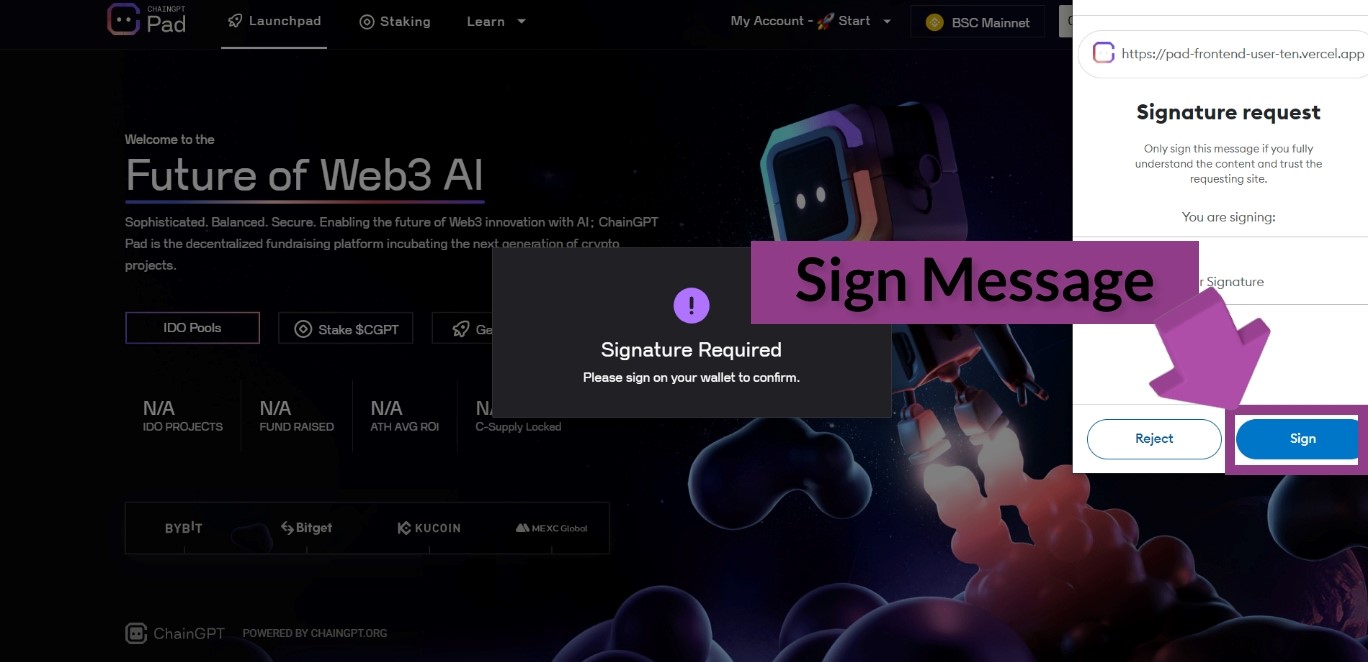Click the site favicon in wallet popup
This screenshot has width=1368, height=662.
coord(1104,53)
